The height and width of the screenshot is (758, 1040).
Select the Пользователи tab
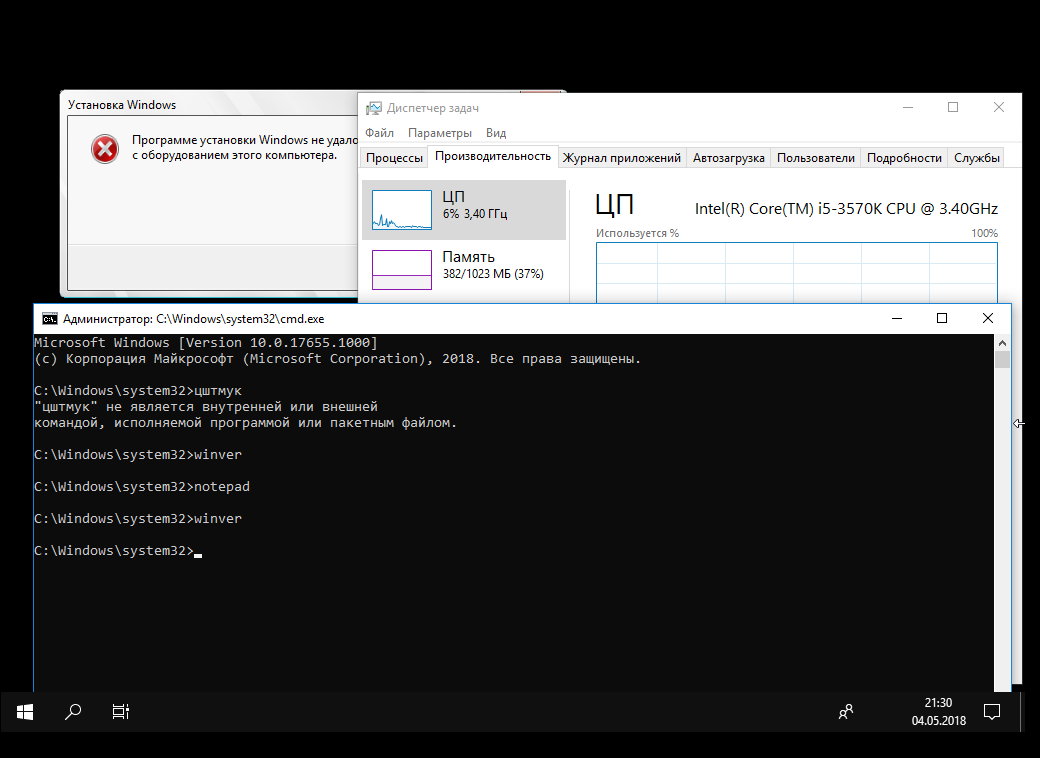(815, 158)
